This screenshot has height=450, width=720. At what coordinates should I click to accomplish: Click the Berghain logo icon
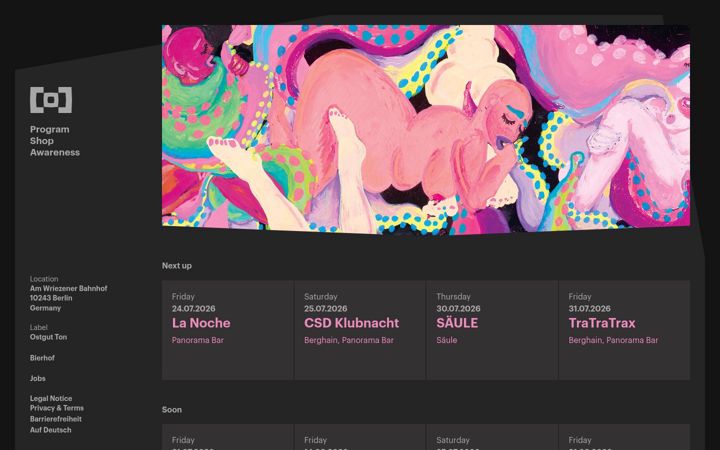point(51,100)
